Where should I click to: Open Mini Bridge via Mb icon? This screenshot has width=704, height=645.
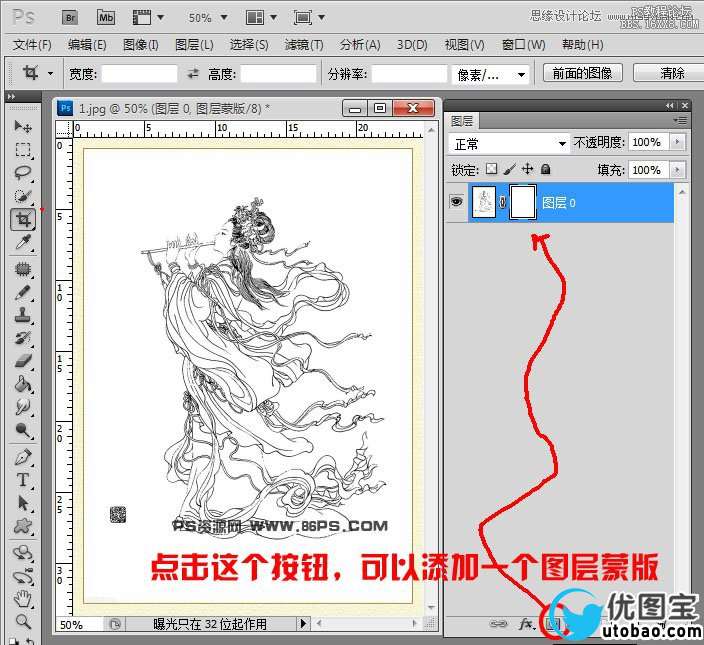[x=106, y=18]
